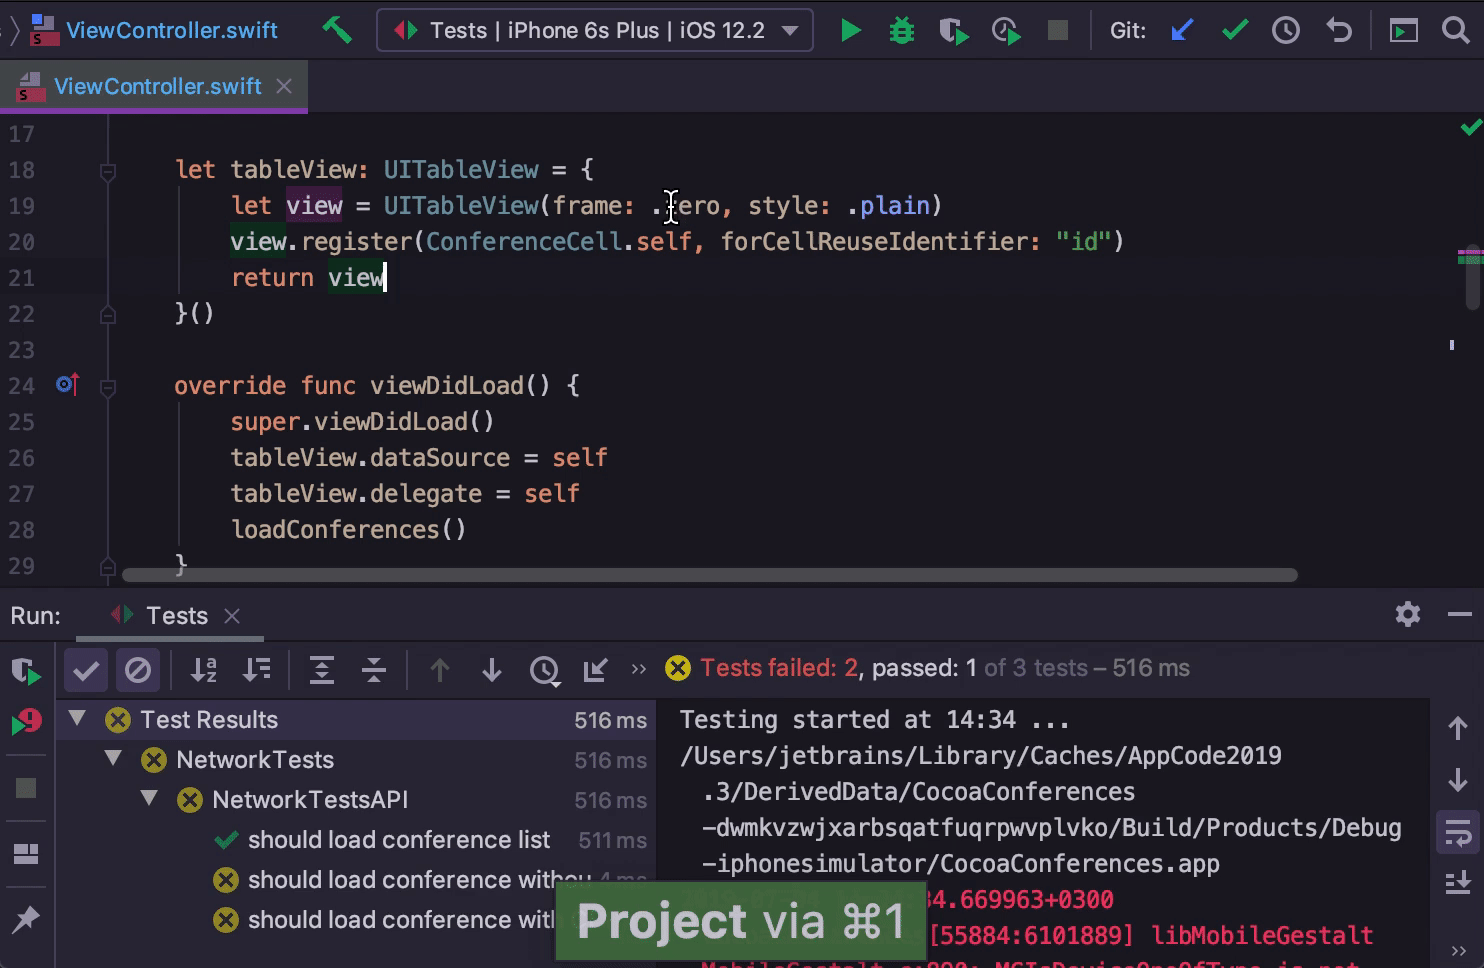Rerun failed tests in Run panel

point(26,722)
